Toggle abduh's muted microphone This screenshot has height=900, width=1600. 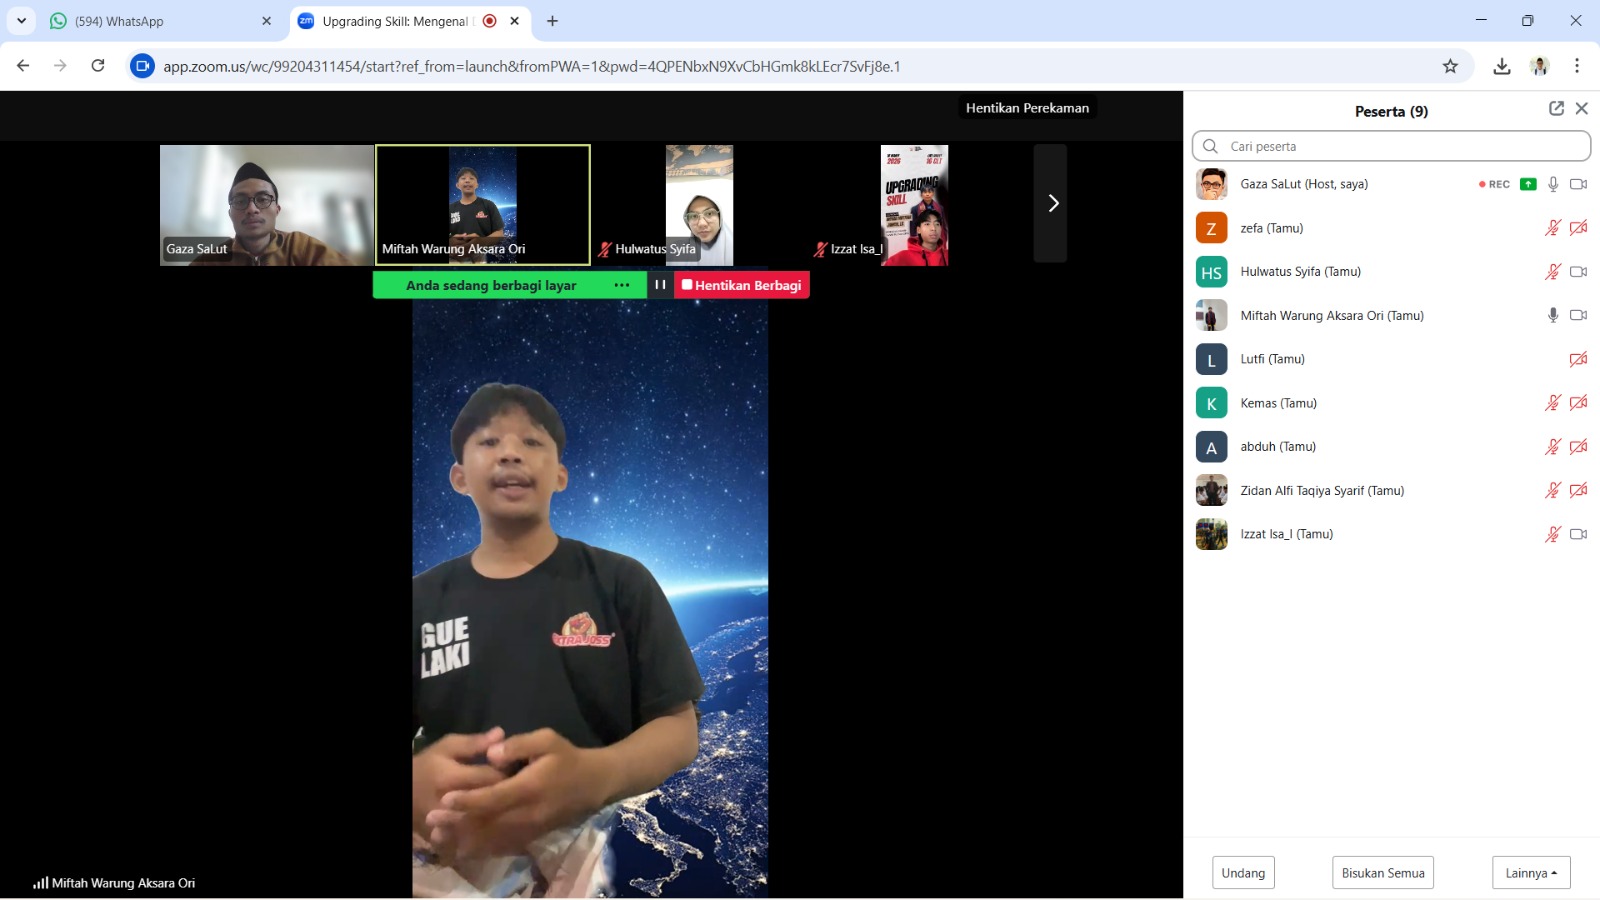click(x=1553, y=447)
